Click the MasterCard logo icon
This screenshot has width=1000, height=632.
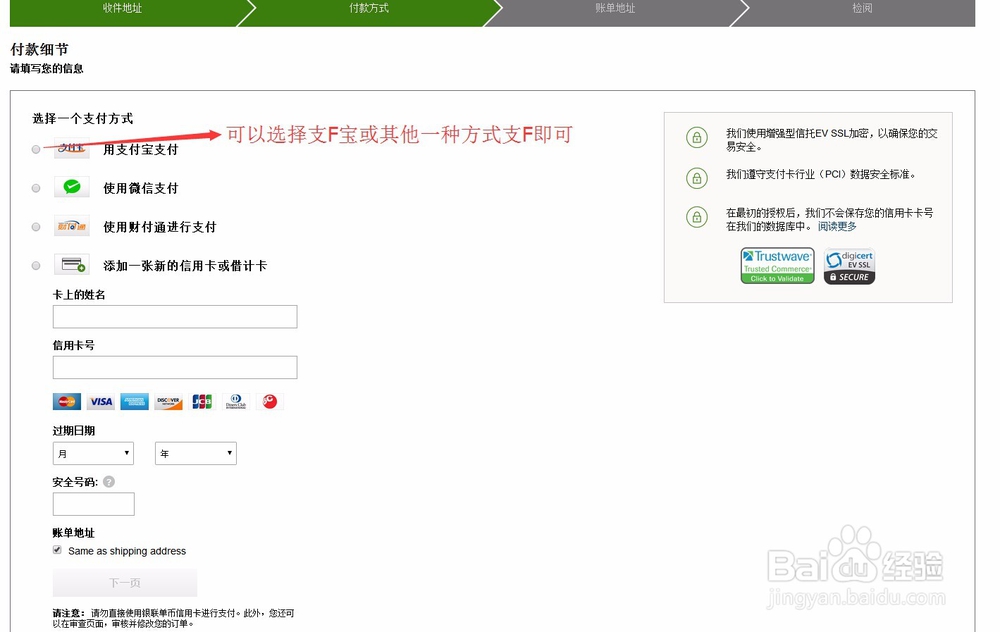66,401
